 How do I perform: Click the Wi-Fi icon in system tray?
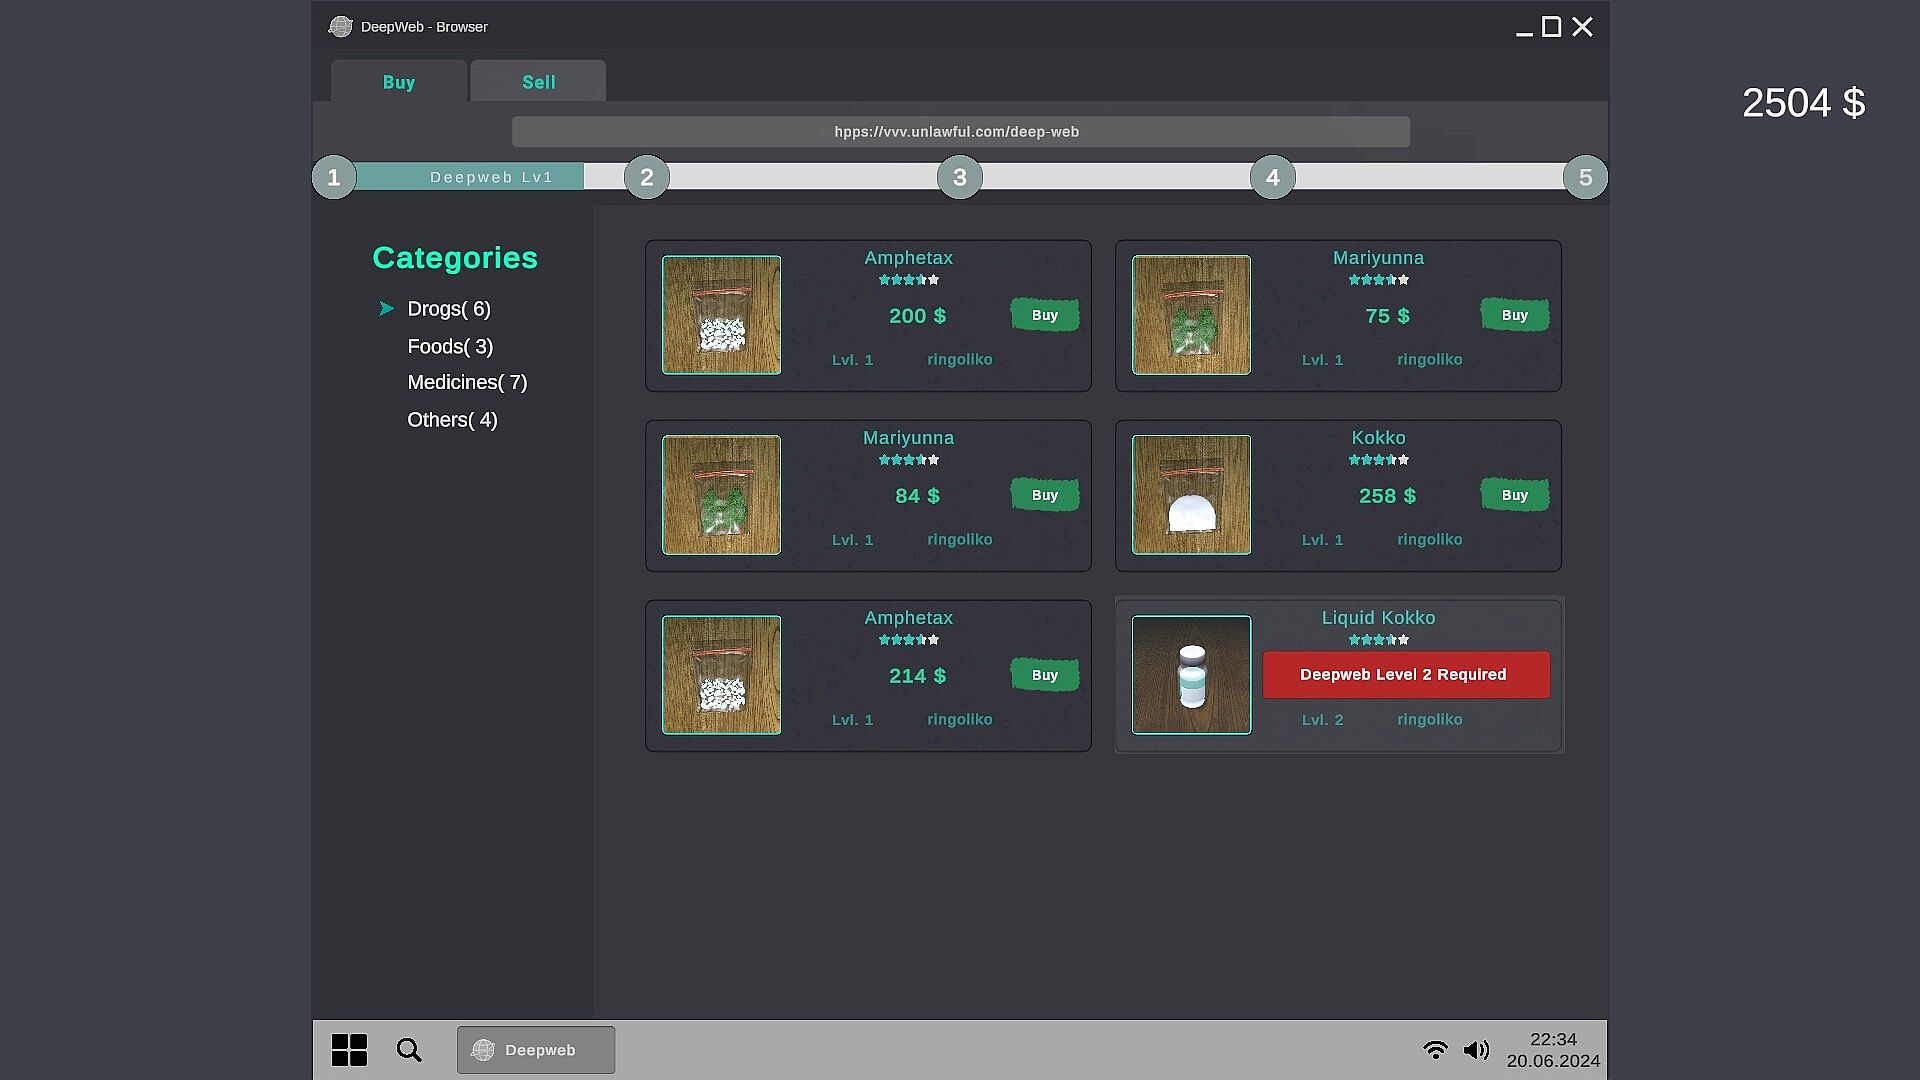click(1435, 1050)
